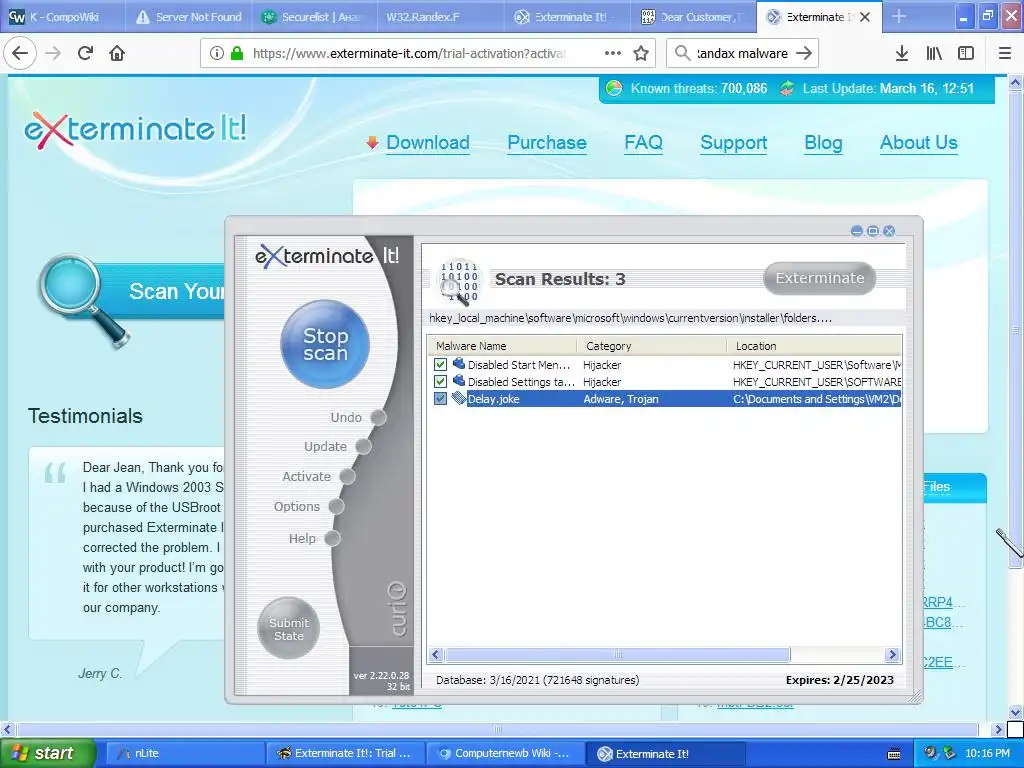Open page actions three-dot menu
This screenshot has height=768, width=1024.
click(x=613, y=54)
